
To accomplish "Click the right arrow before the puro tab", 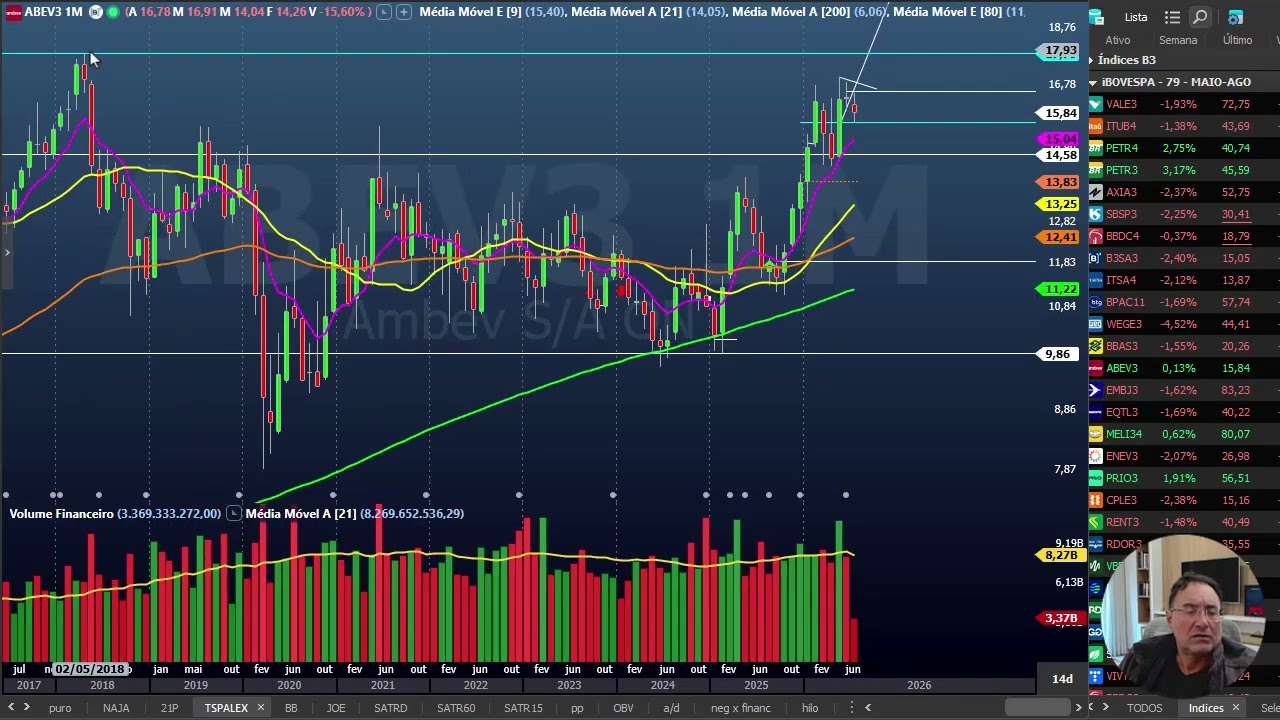I will [x=27, y=708].
